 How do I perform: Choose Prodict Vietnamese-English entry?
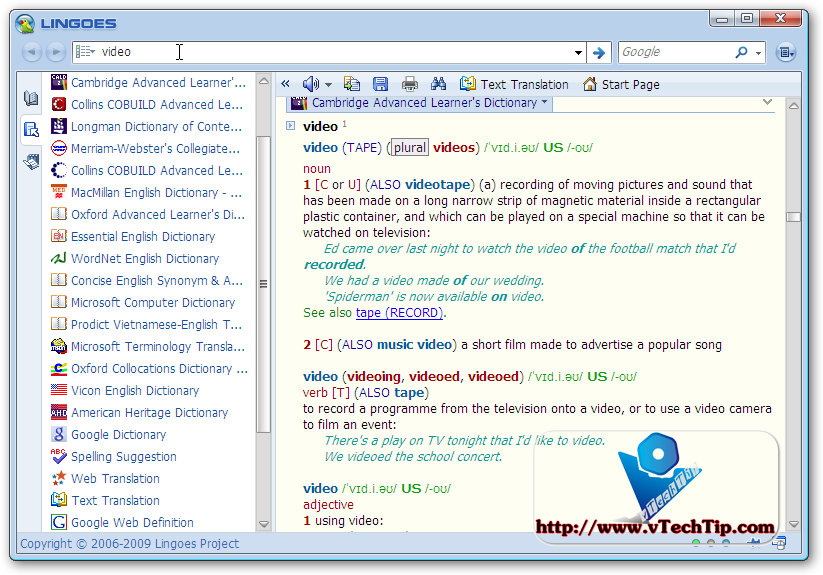coord(147,325)
